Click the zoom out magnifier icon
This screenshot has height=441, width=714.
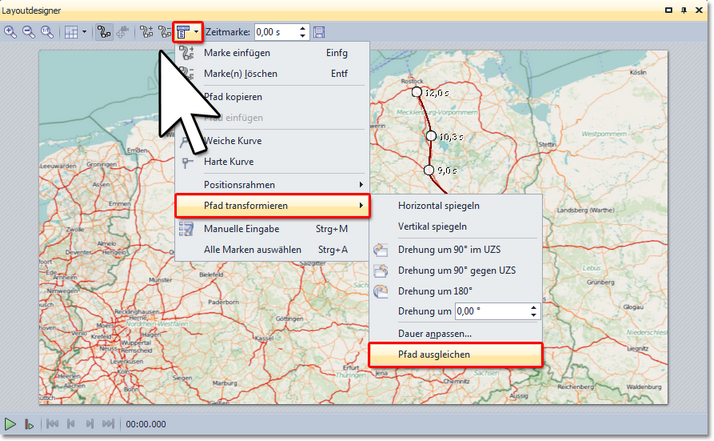[x=29, y=32]
